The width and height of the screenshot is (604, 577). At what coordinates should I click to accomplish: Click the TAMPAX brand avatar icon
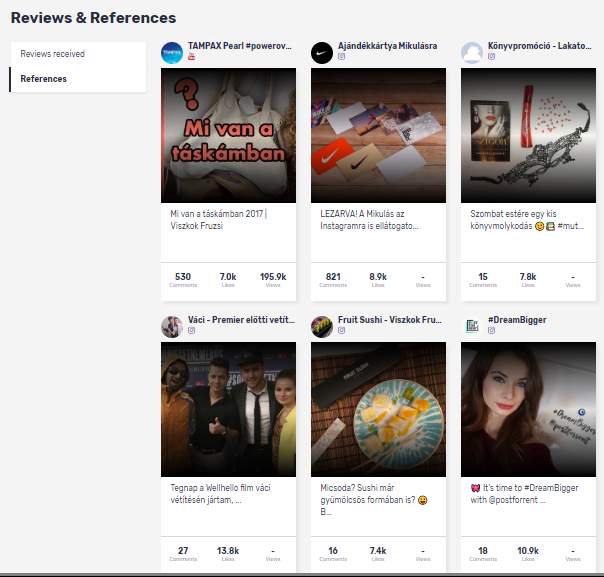click(x=172, y=53)
